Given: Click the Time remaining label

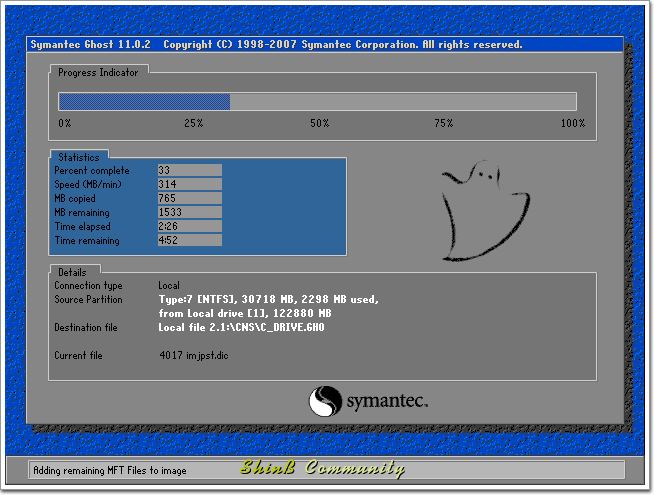Looking at the screenshot, I should tap(87, 241).
